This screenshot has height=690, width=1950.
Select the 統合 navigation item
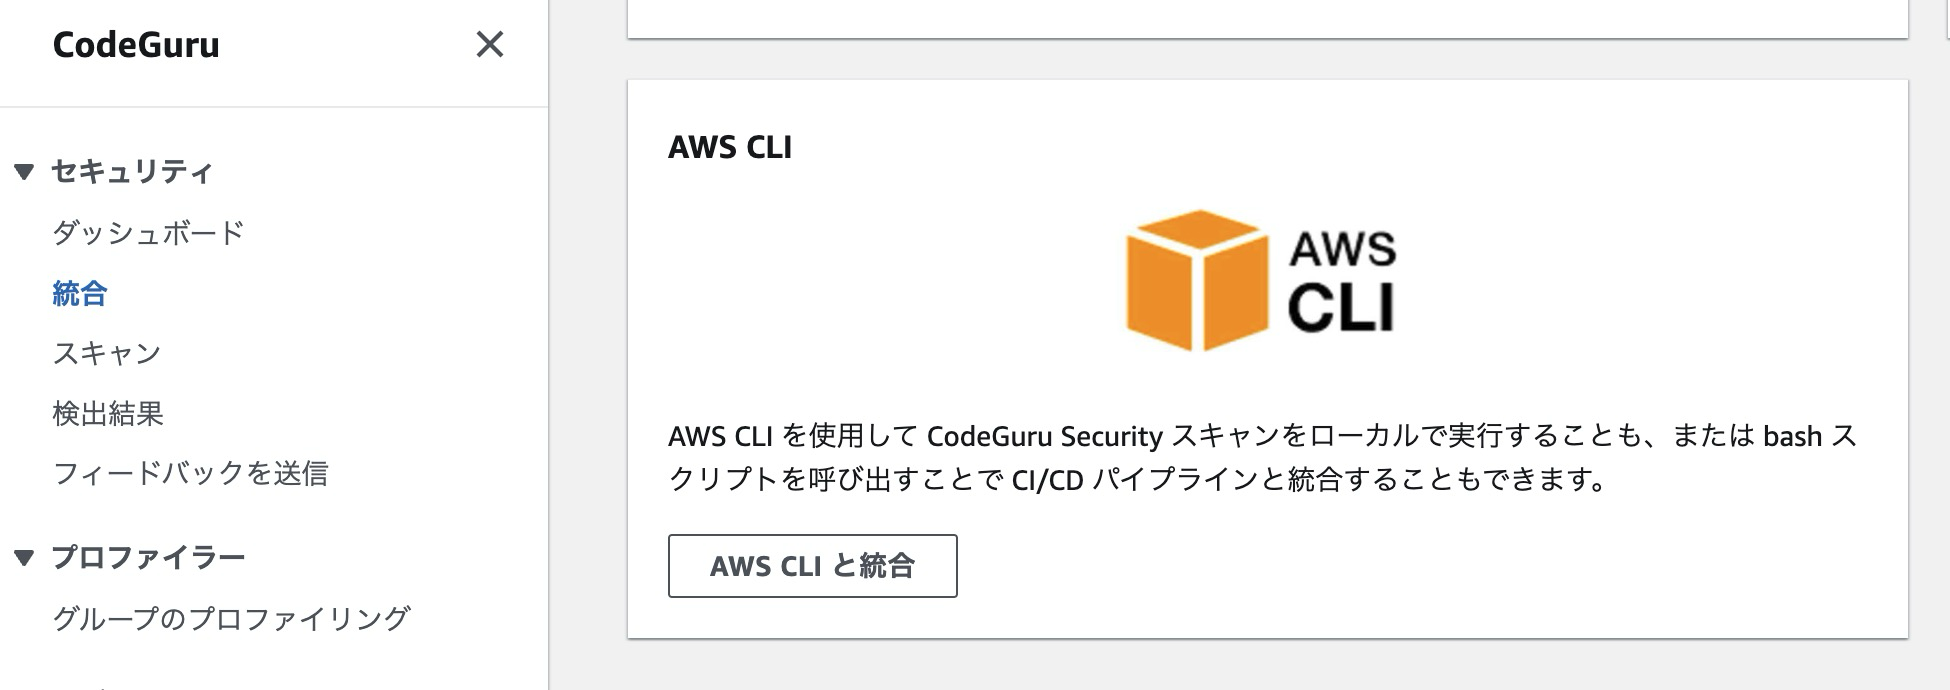pyautogui.click(x=80, y=293)
